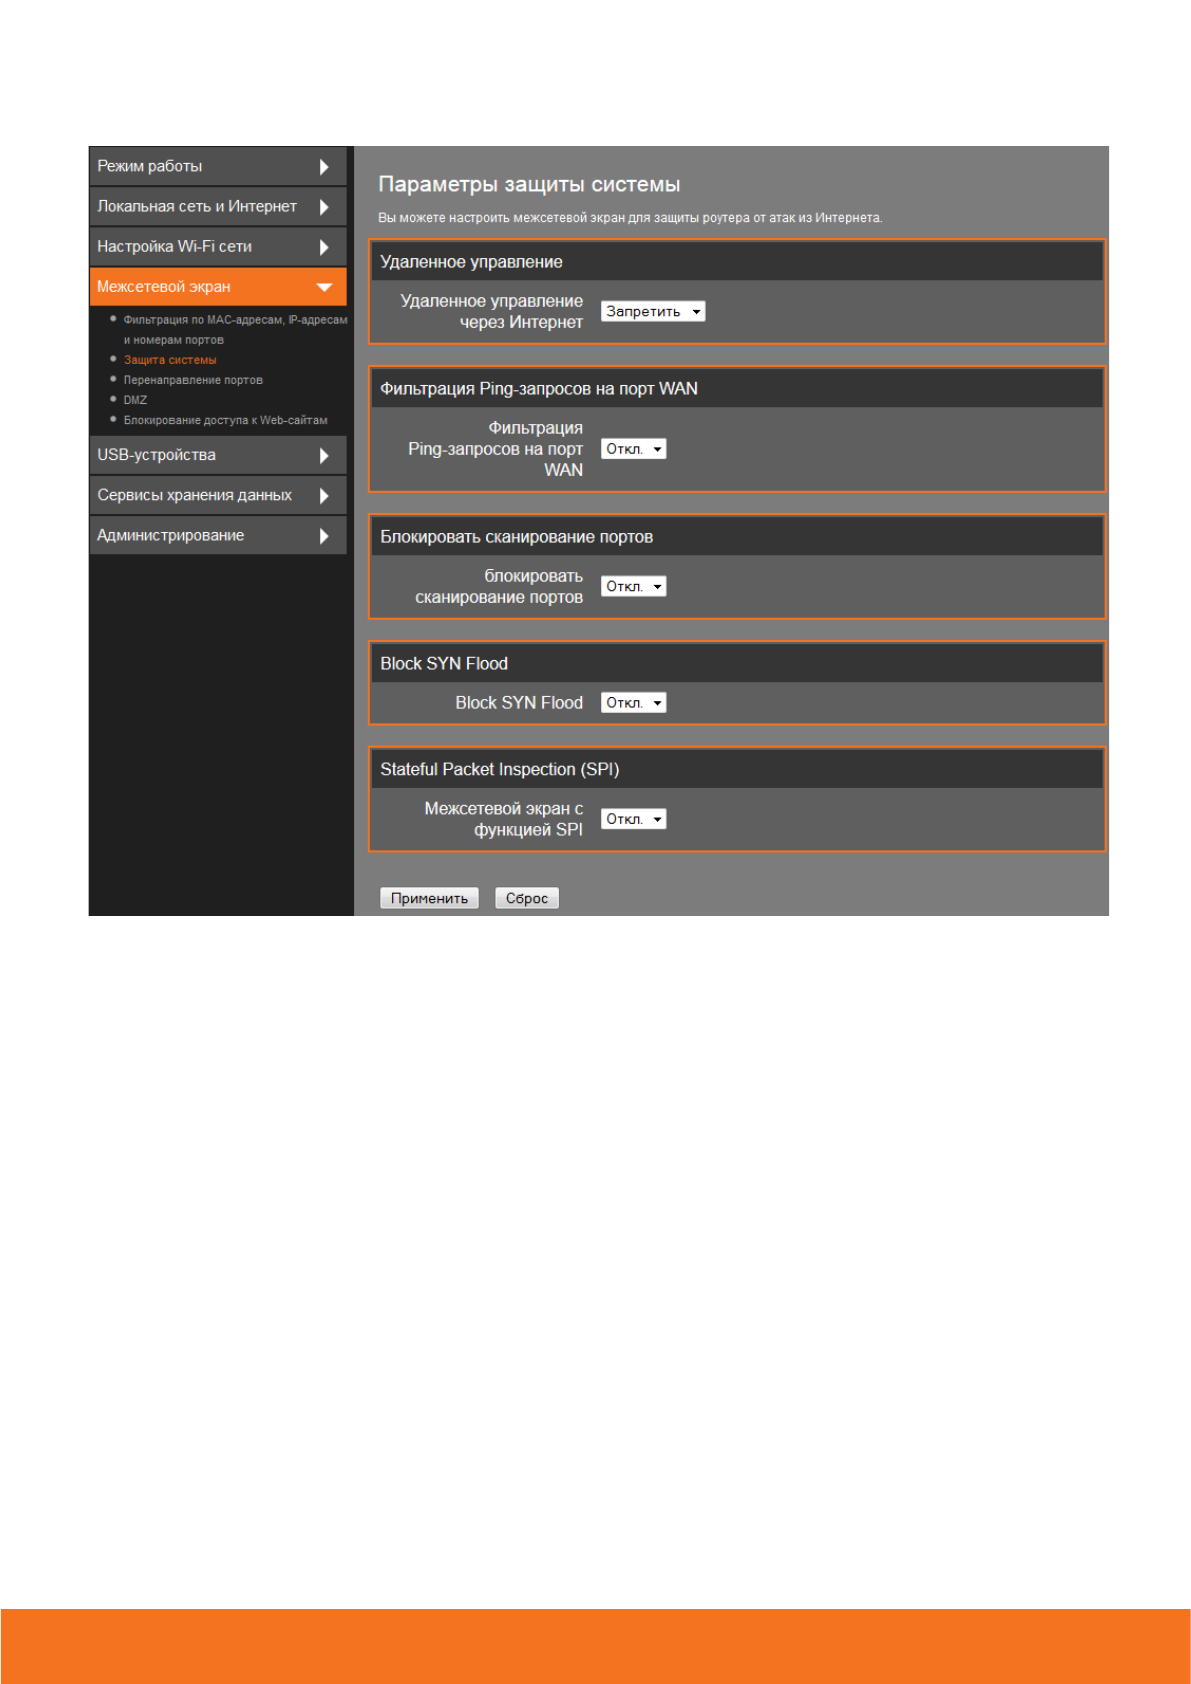Image resolution: width=1191 pixels, height=1684 pixels.
Task: Expand the Настройка Wi-Fi сети arrow
Action: click(324, 247)
